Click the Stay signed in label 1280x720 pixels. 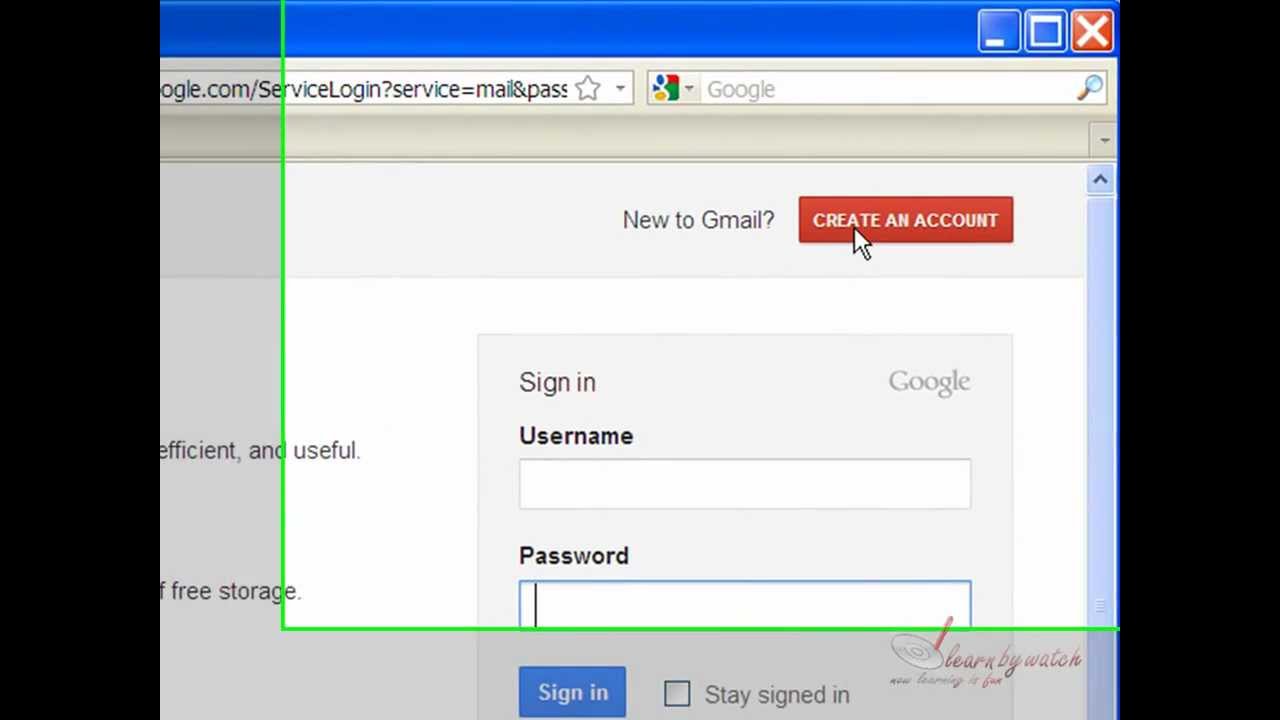(x=777, y=694)
